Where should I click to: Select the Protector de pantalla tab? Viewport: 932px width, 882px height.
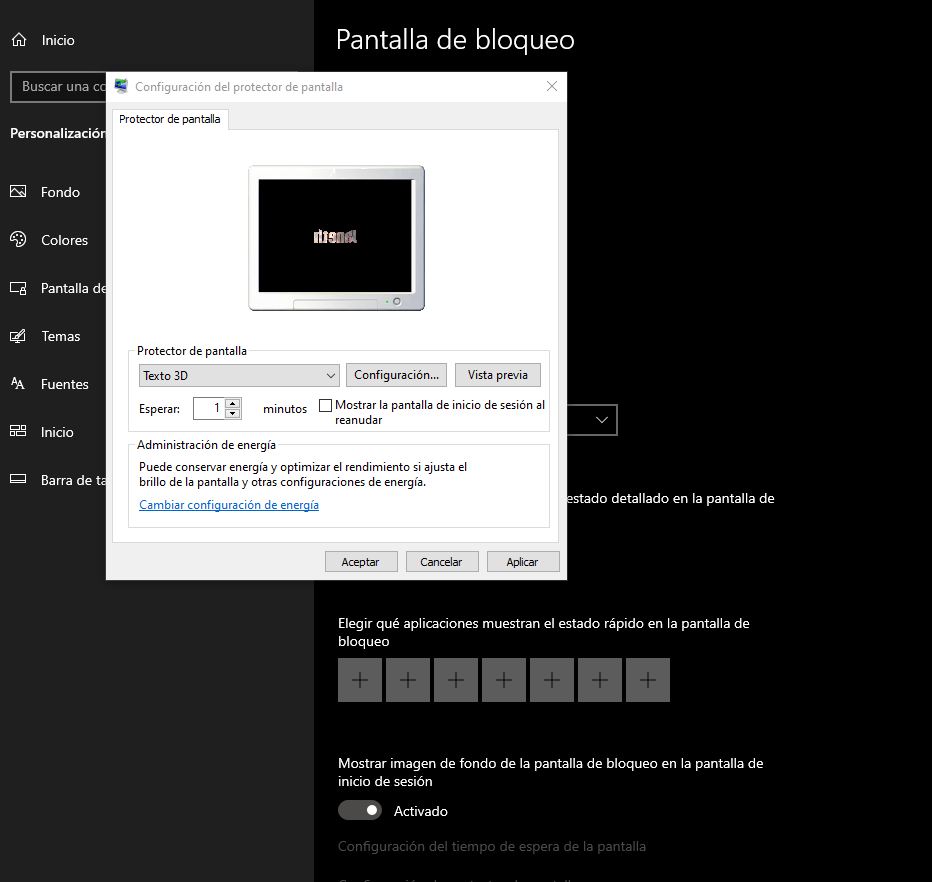[x=169, y=119]
